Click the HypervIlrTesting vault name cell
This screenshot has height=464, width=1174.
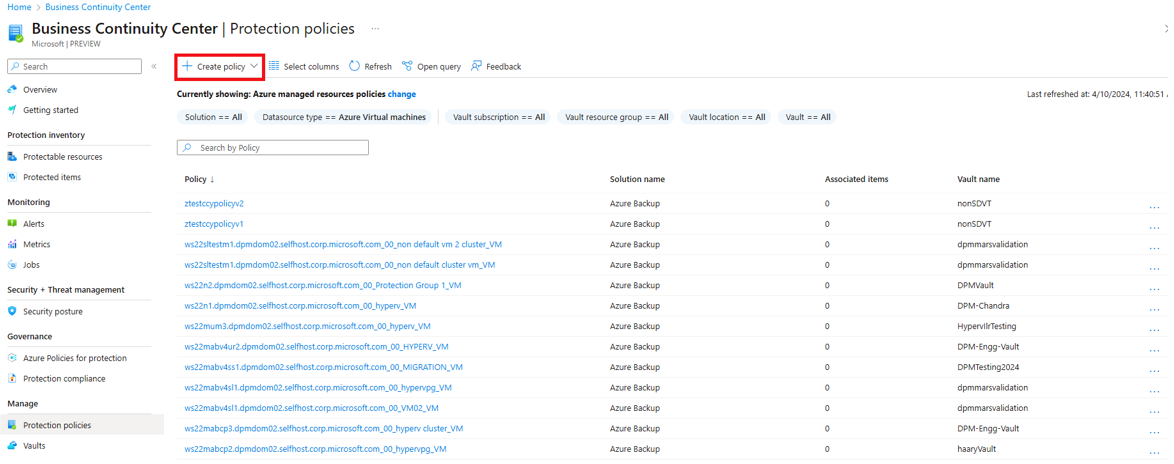tap(987, 327)
